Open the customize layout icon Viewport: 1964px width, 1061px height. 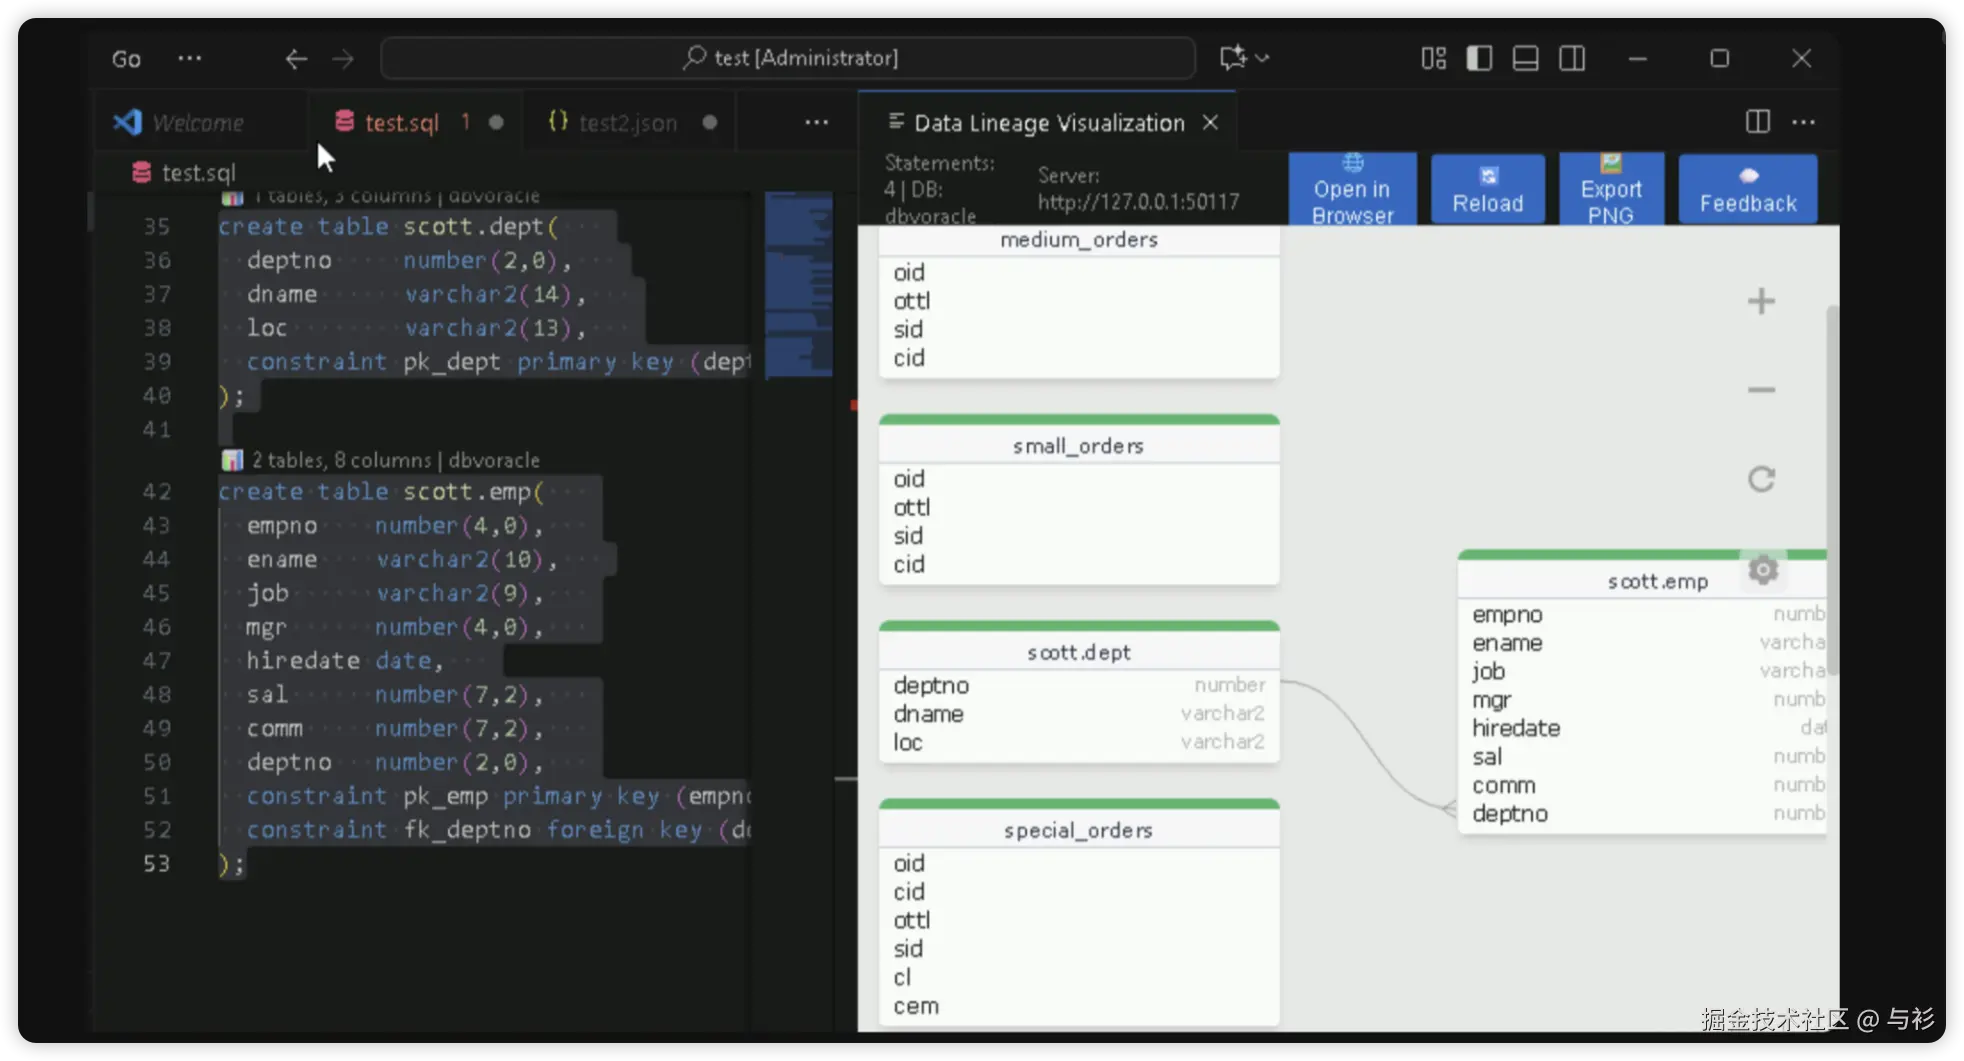click(x=1433, y=58)
